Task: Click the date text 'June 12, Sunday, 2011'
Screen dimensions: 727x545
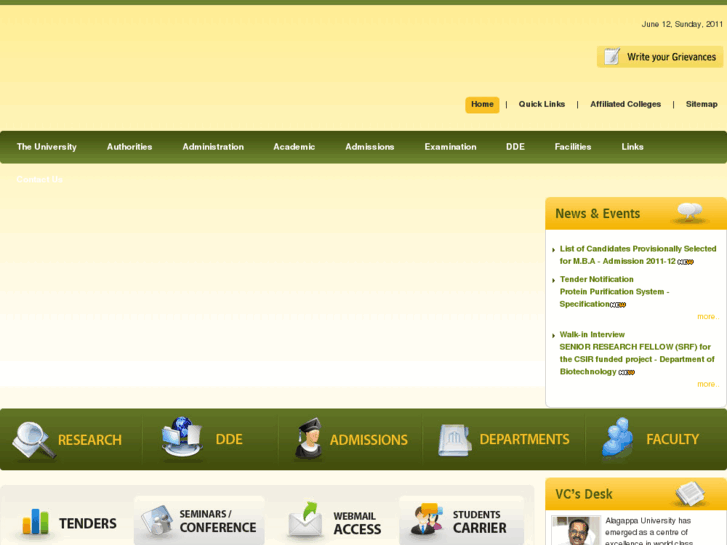Action: point(682,24)
